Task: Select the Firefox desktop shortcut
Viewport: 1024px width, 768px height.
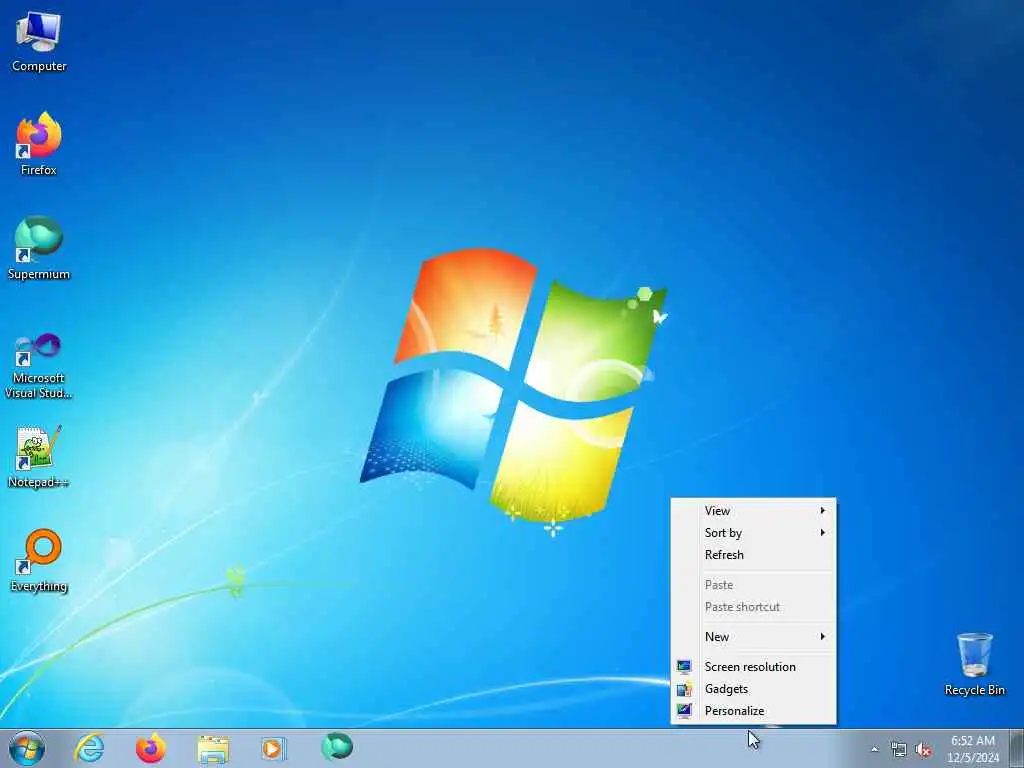Action: click(39, 144)
